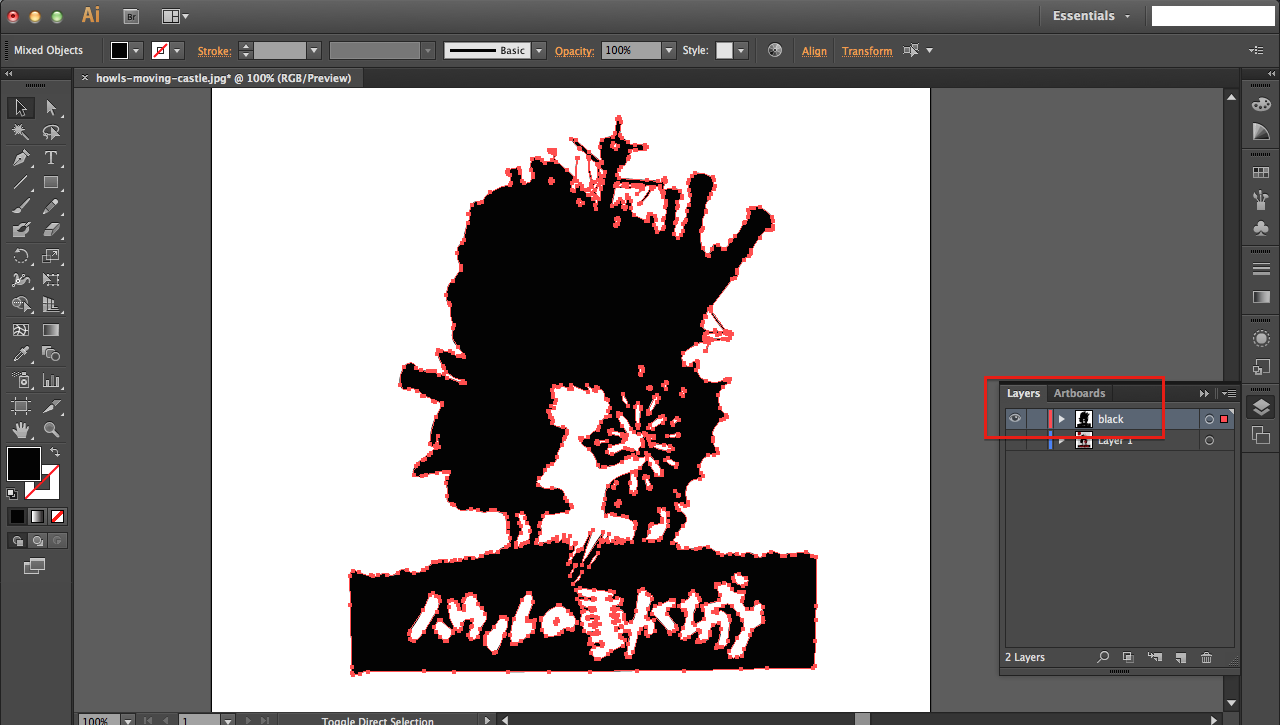
Task: Select the Selection tool (black arrow)
Action: point(21,108)
